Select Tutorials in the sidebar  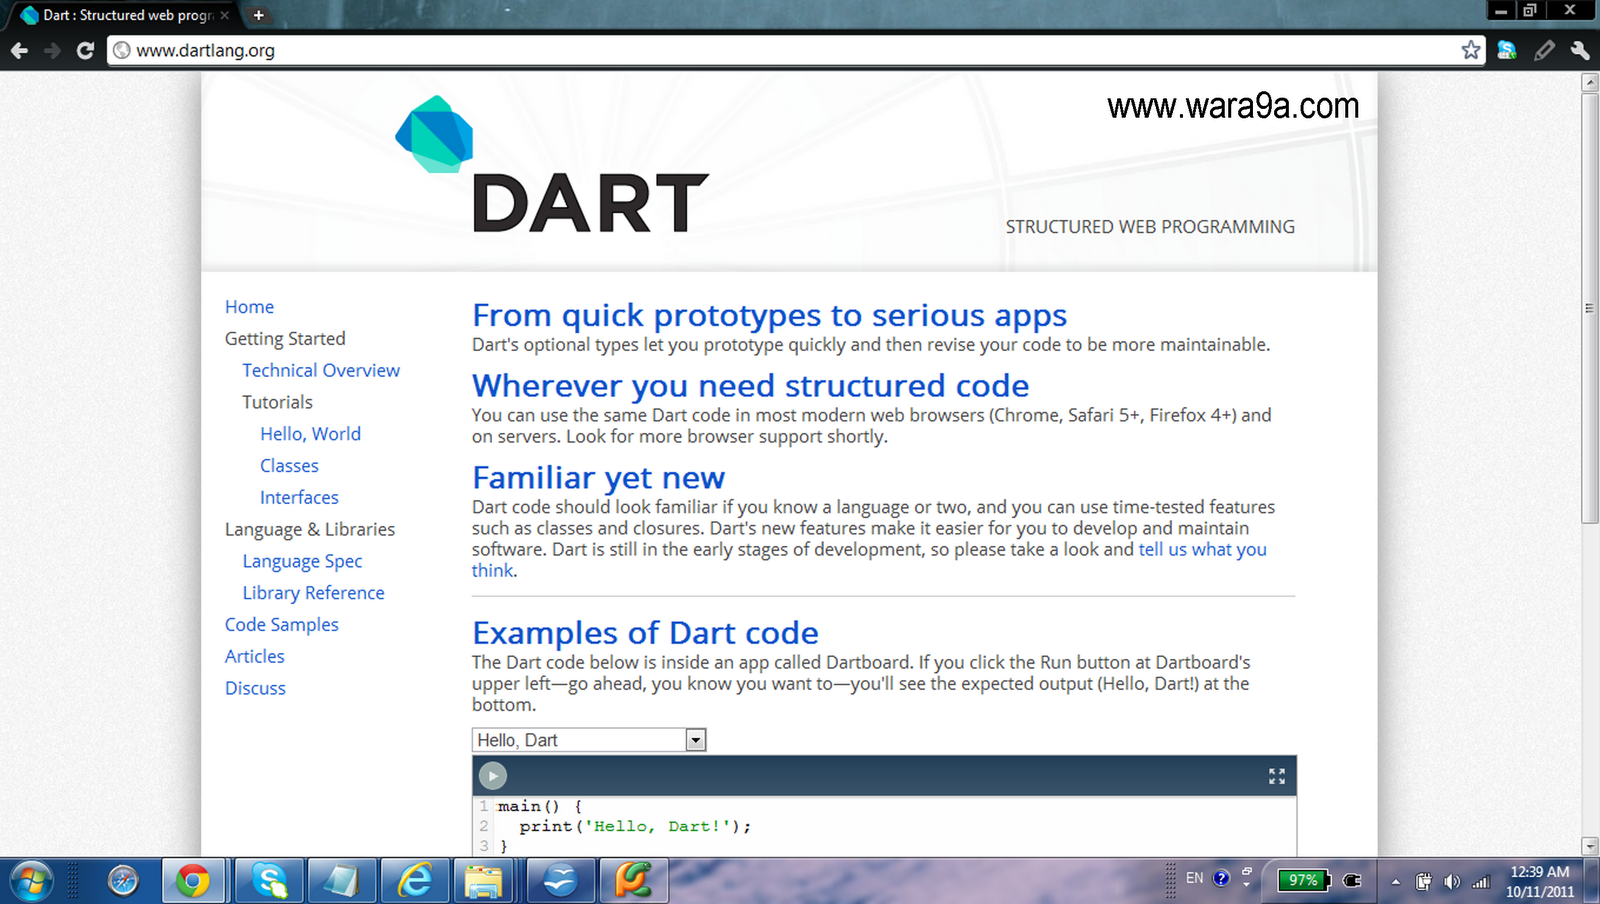pos(277,402)
